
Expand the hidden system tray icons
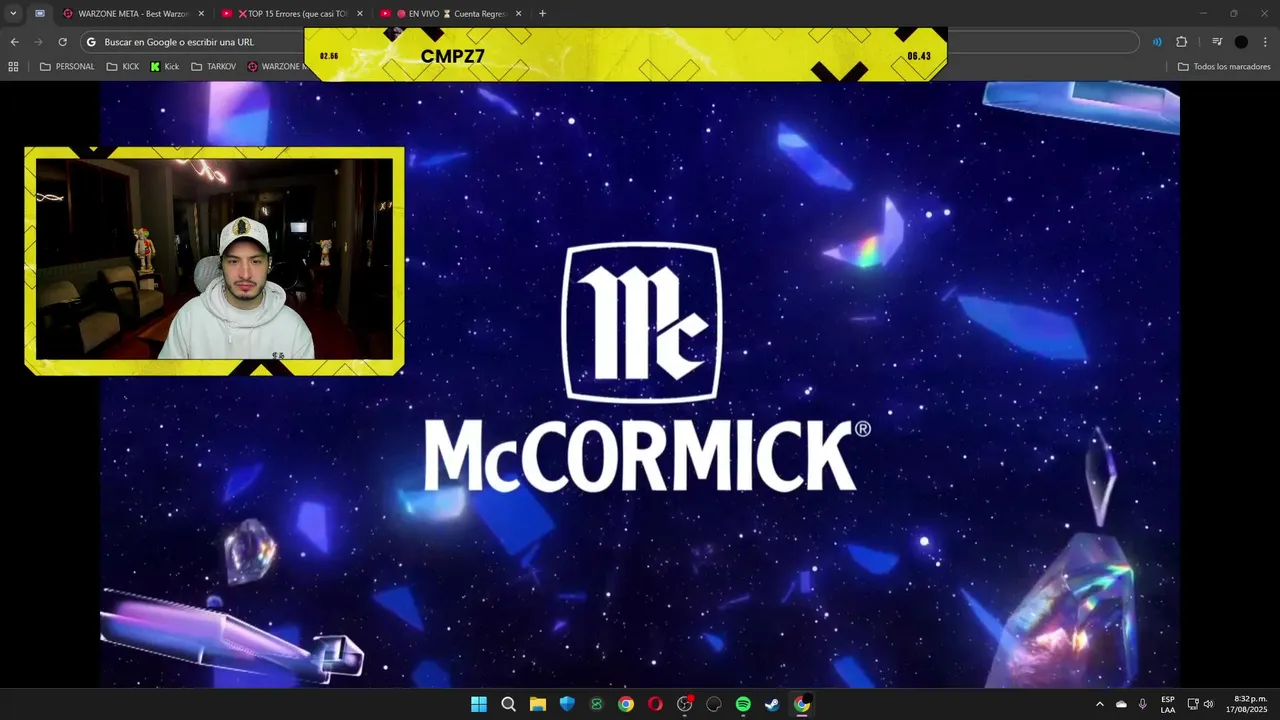pos(1100,704)
